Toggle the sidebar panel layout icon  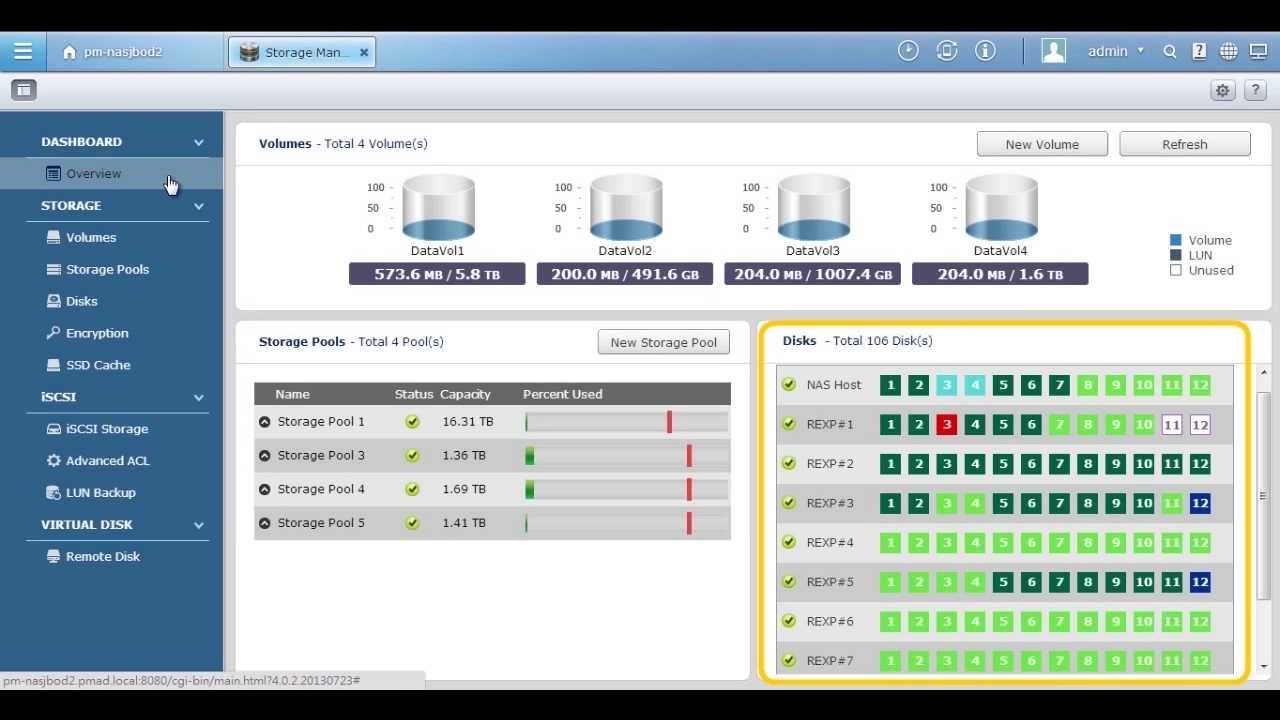point(24,90)
